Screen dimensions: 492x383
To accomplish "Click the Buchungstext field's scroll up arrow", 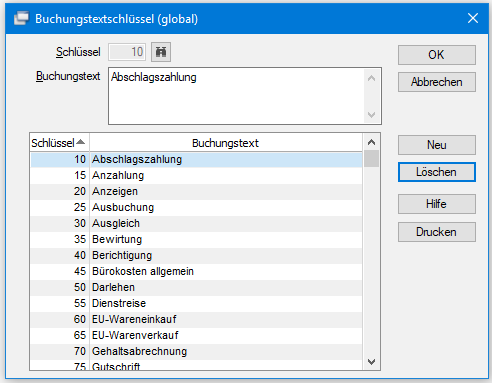I will [371, 79].
